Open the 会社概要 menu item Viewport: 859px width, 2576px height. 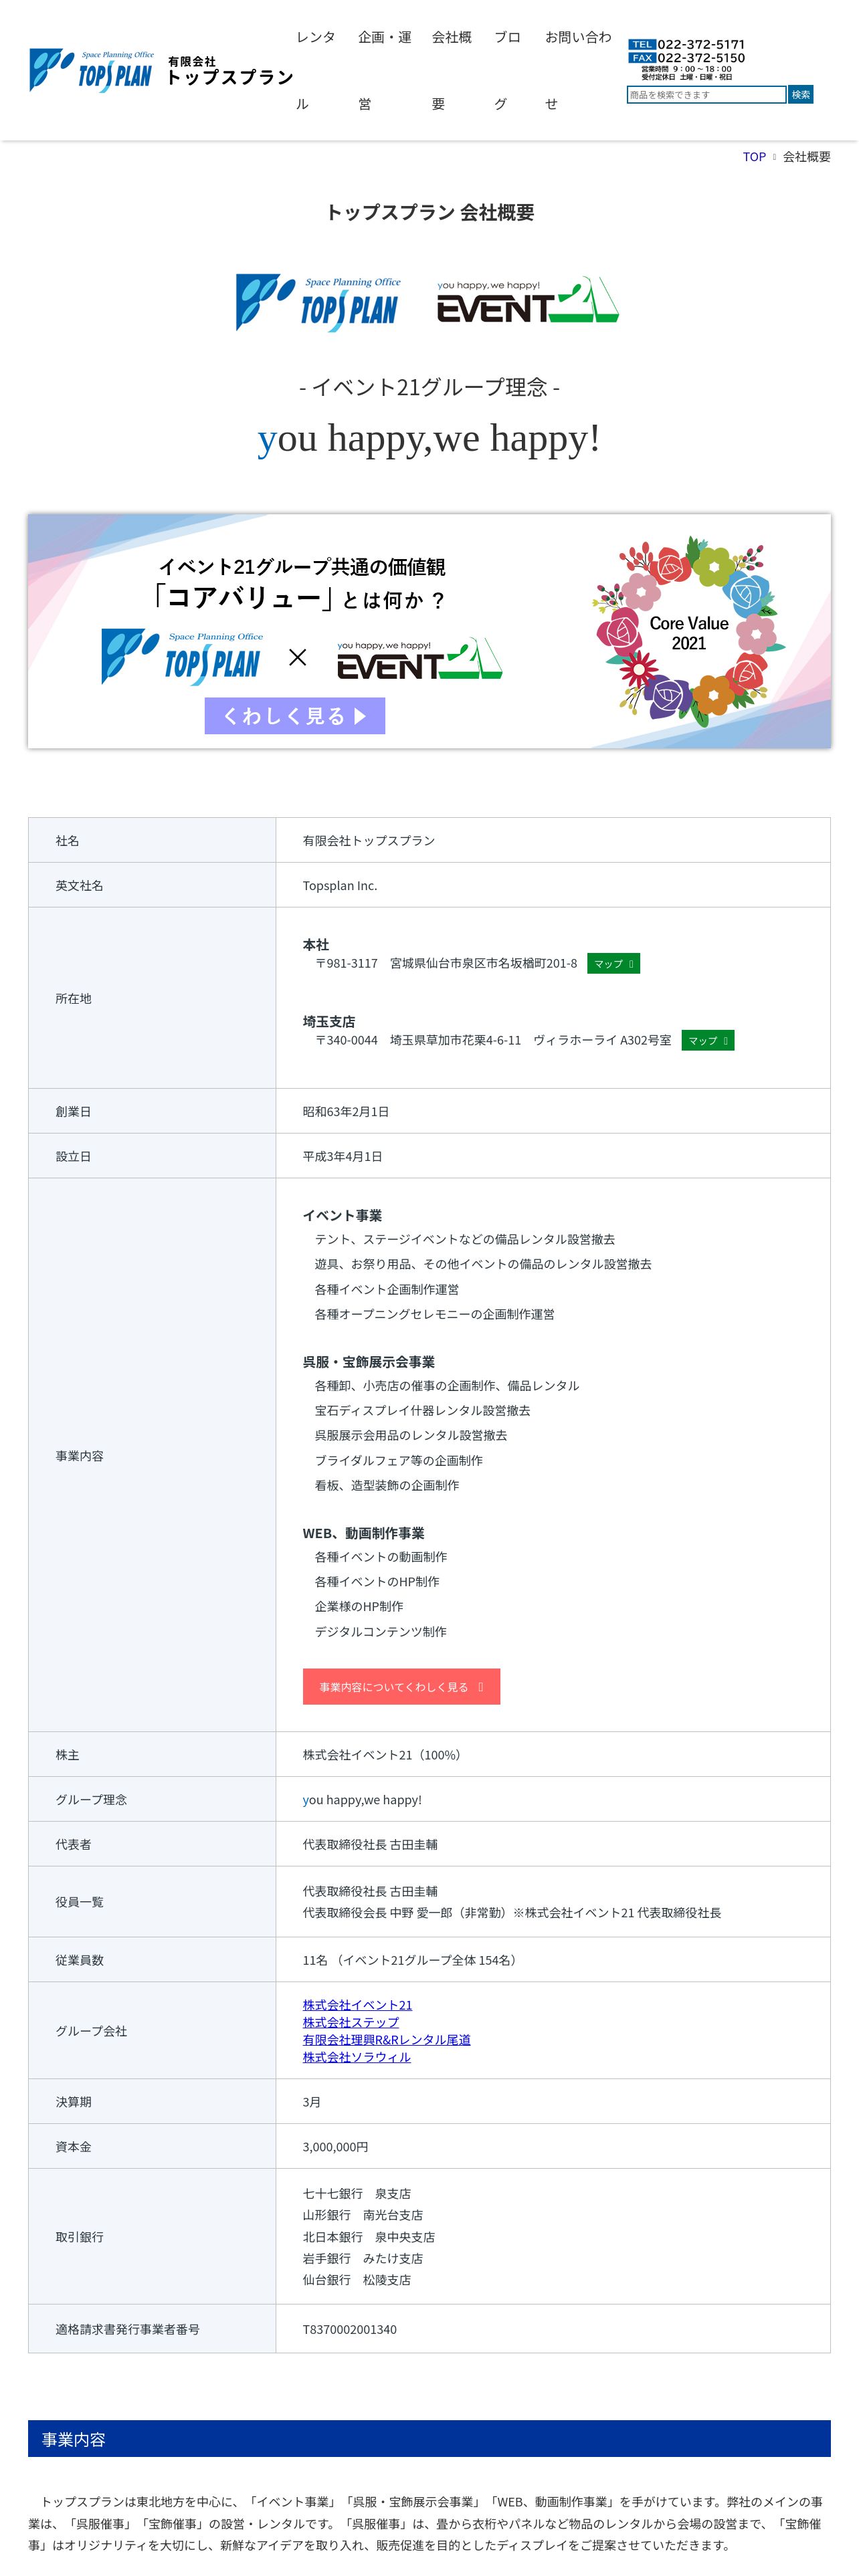[452, 70]
